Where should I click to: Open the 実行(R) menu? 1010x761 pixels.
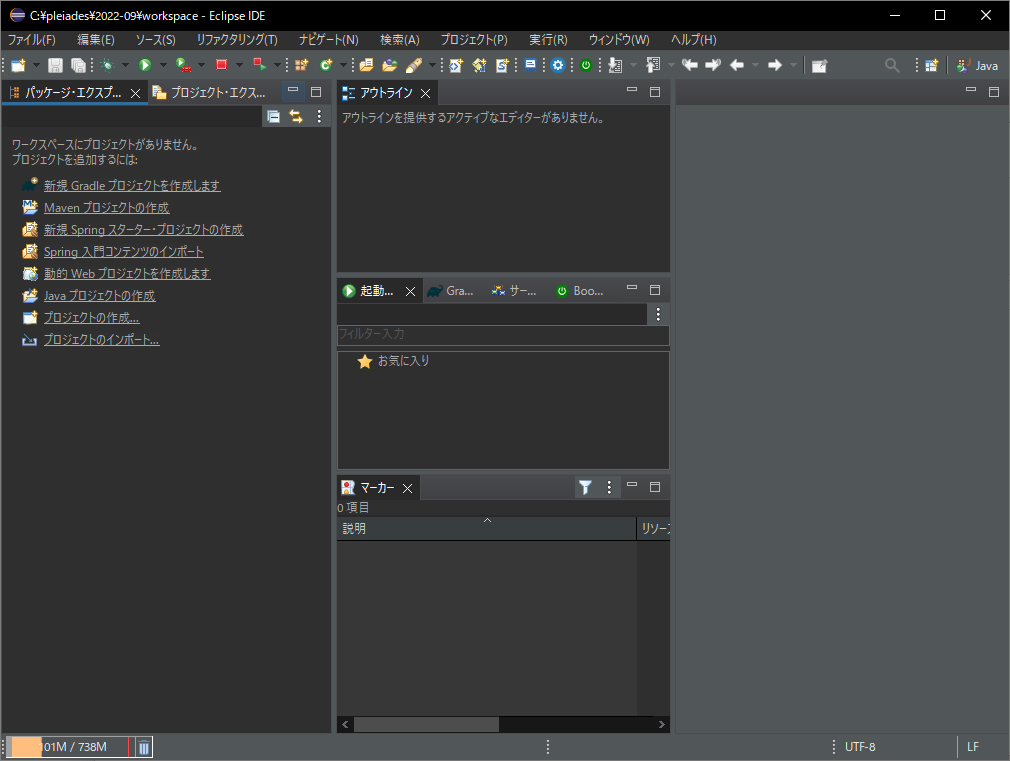click(x=548, y=40)
